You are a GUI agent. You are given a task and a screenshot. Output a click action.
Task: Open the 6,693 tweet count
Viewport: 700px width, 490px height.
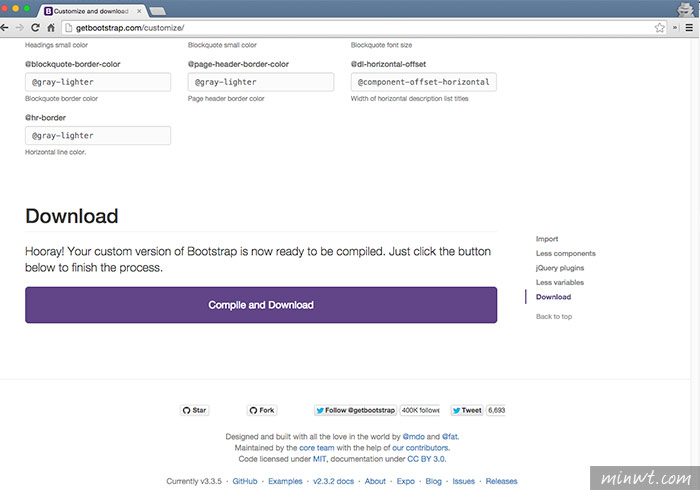[496, 410]
